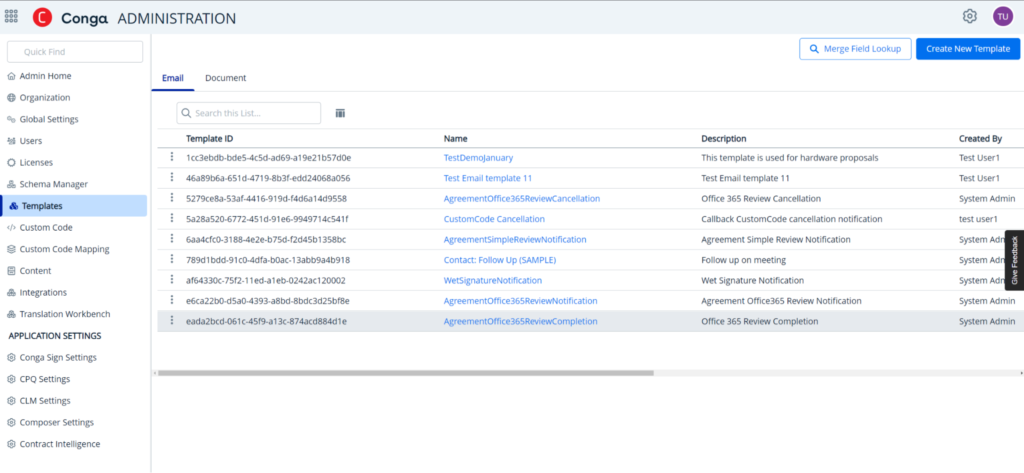Open Global Settings in sidebar
Screen dimensions: 1024x473
48,119
